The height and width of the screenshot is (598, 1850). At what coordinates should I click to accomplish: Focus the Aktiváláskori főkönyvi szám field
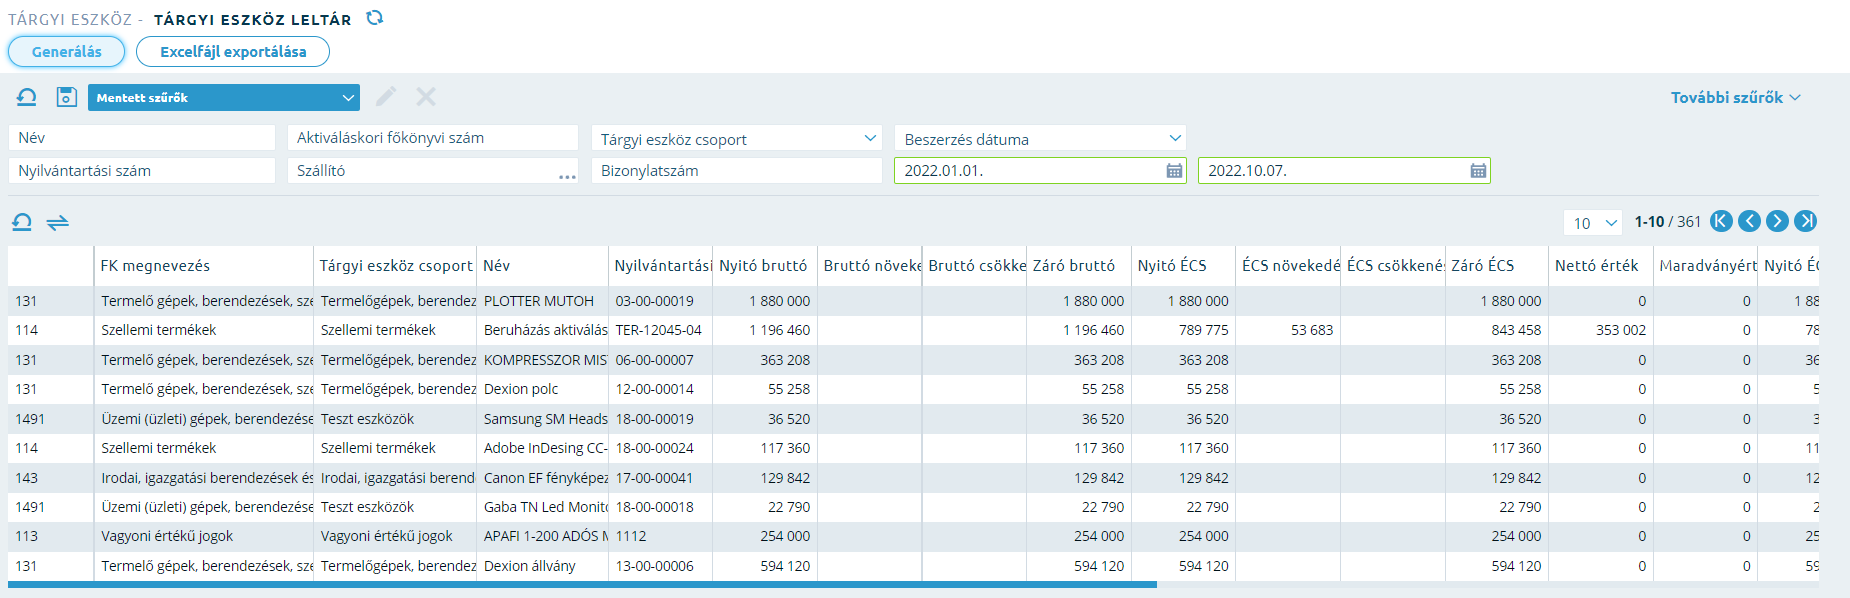coord(433,138)
